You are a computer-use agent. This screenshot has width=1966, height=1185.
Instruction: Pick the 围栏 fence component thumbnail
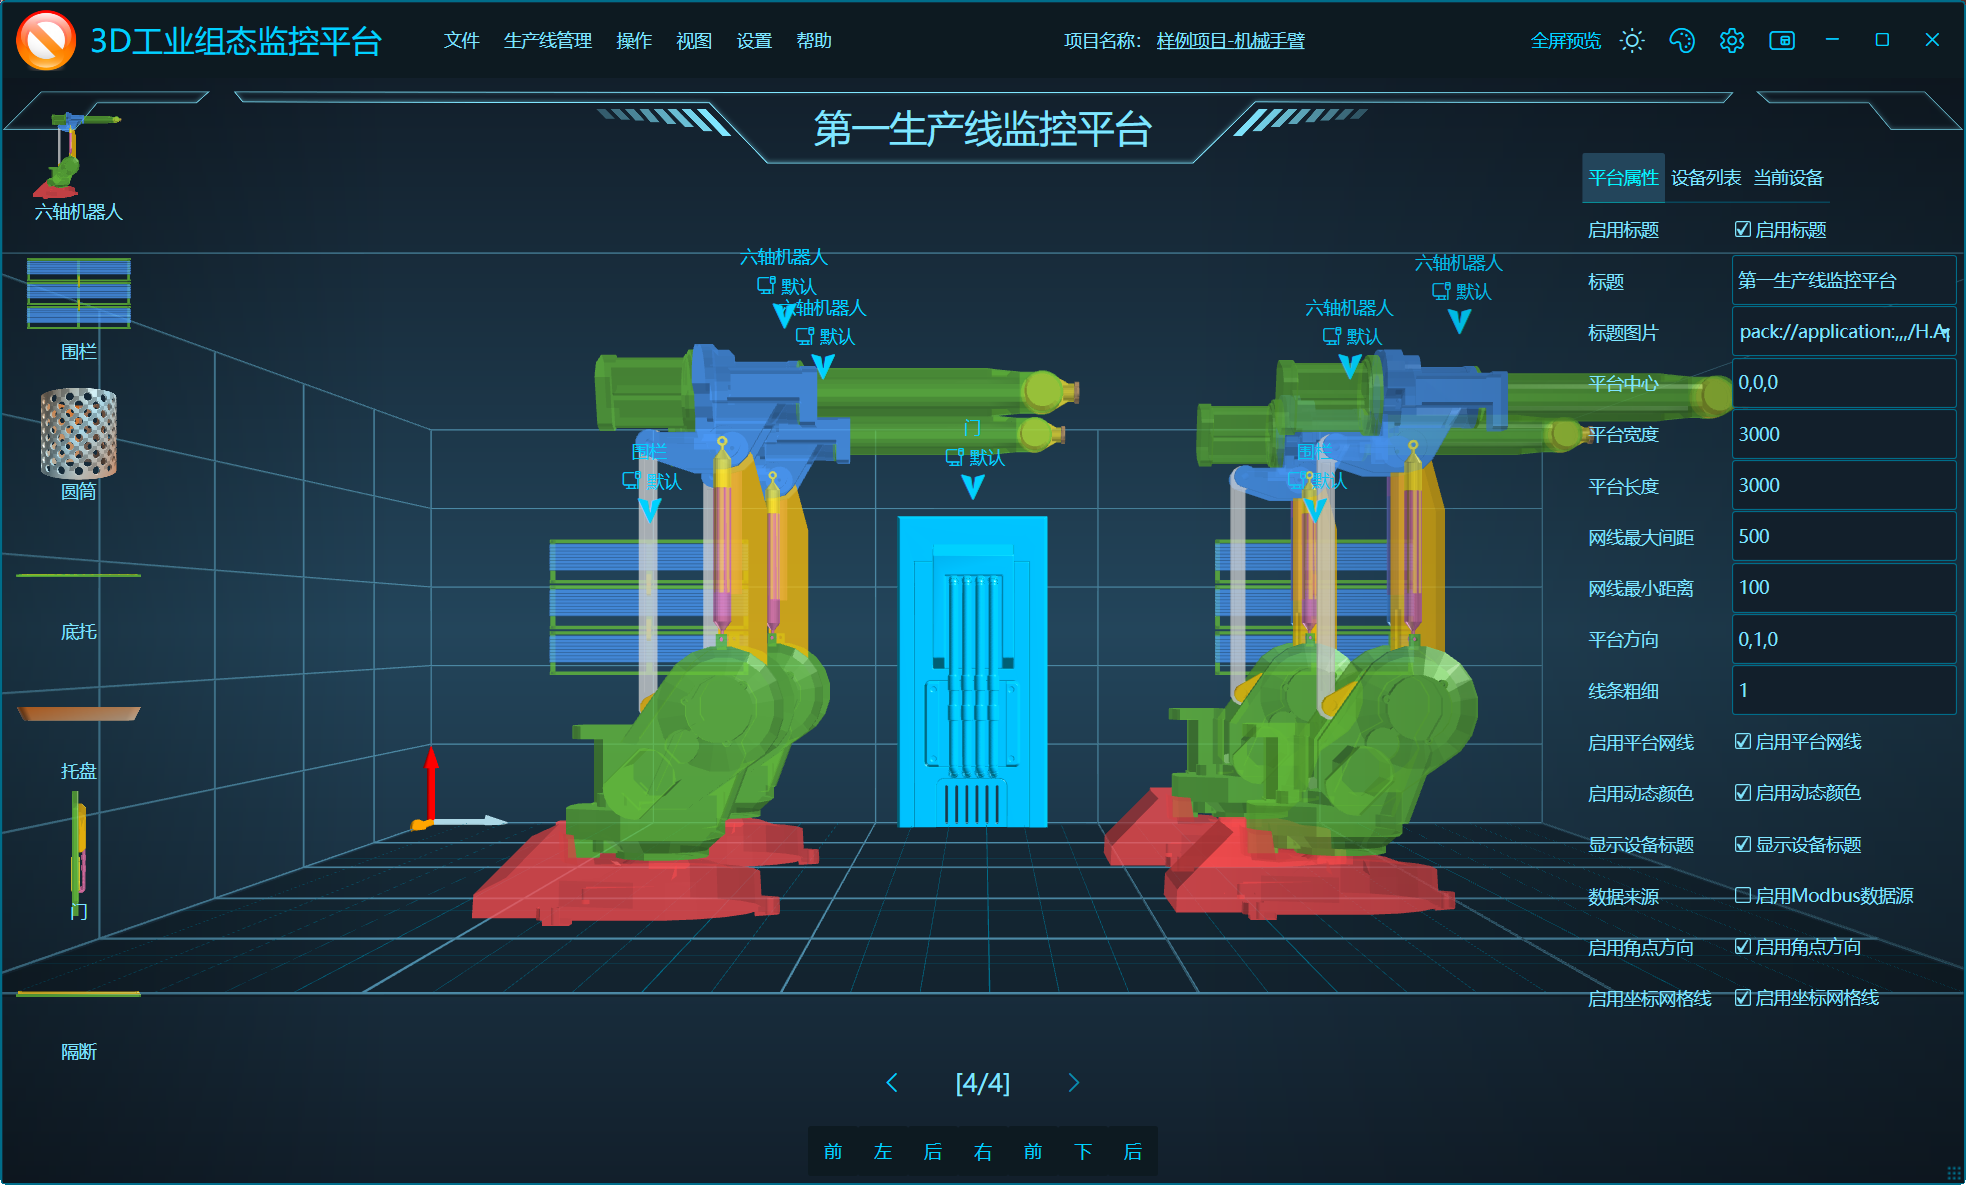(78, 293)
